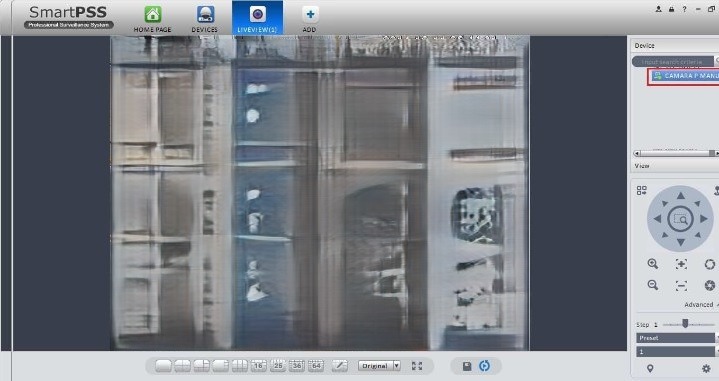719x381 pixels.
Task: Click the focus plus icon
Action: (681, 264)
